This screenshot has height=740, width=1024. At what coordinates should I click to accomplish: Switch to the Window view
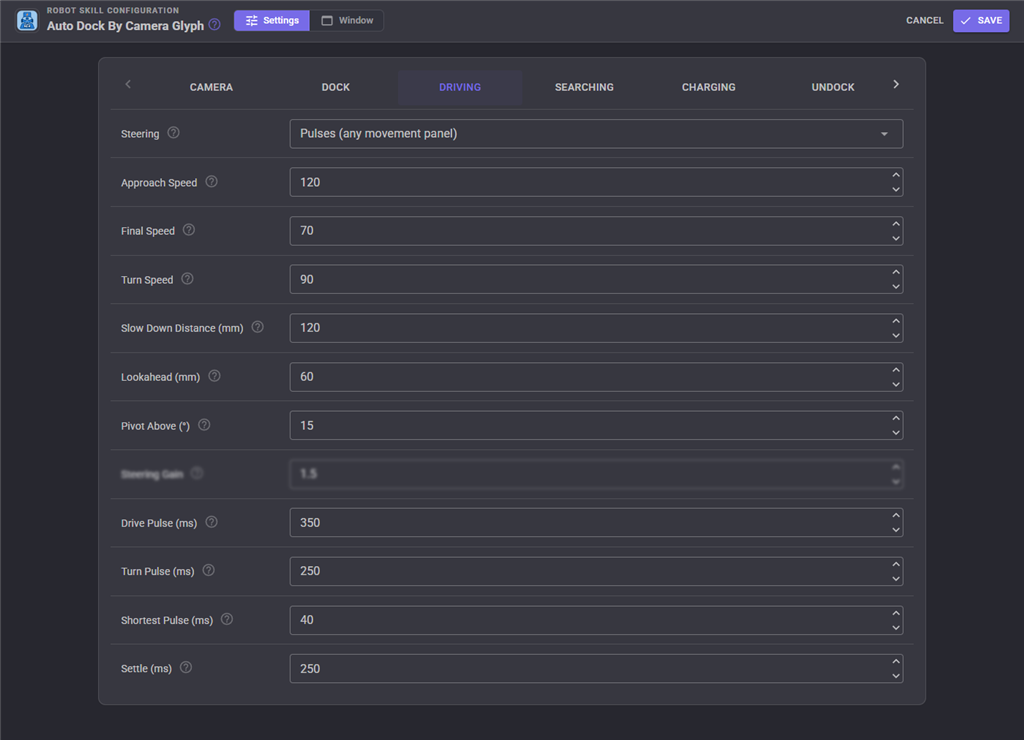pyautogui.click(x=347, y=21)
